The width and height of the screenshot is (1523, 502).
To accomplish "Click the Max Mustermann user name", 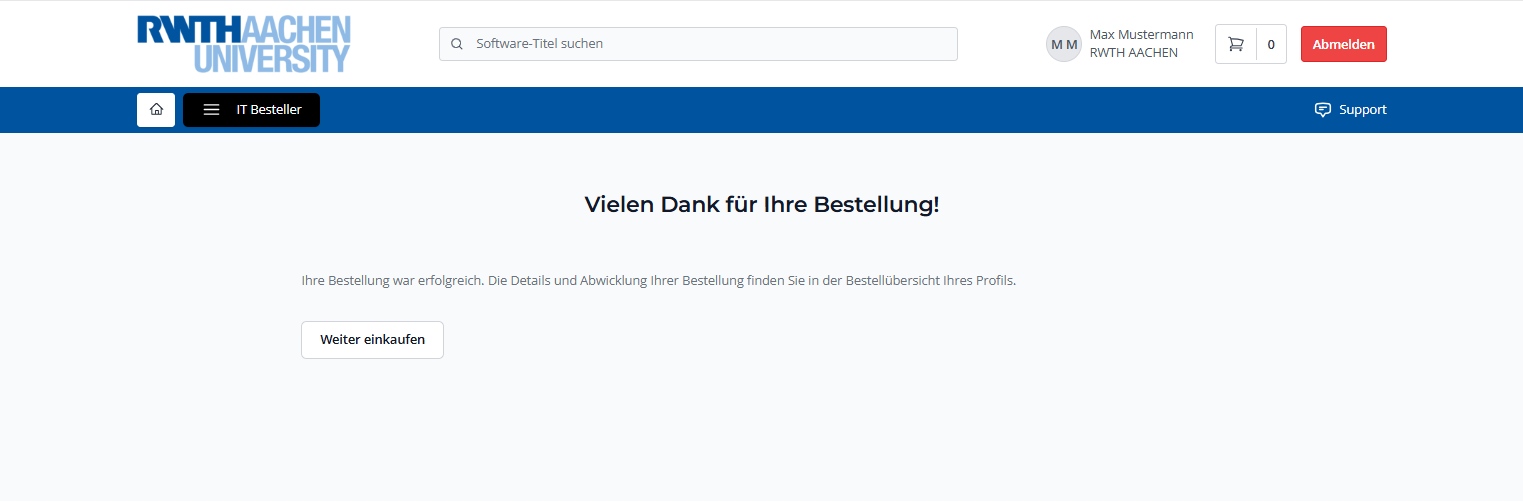I will pos(1141,35).
